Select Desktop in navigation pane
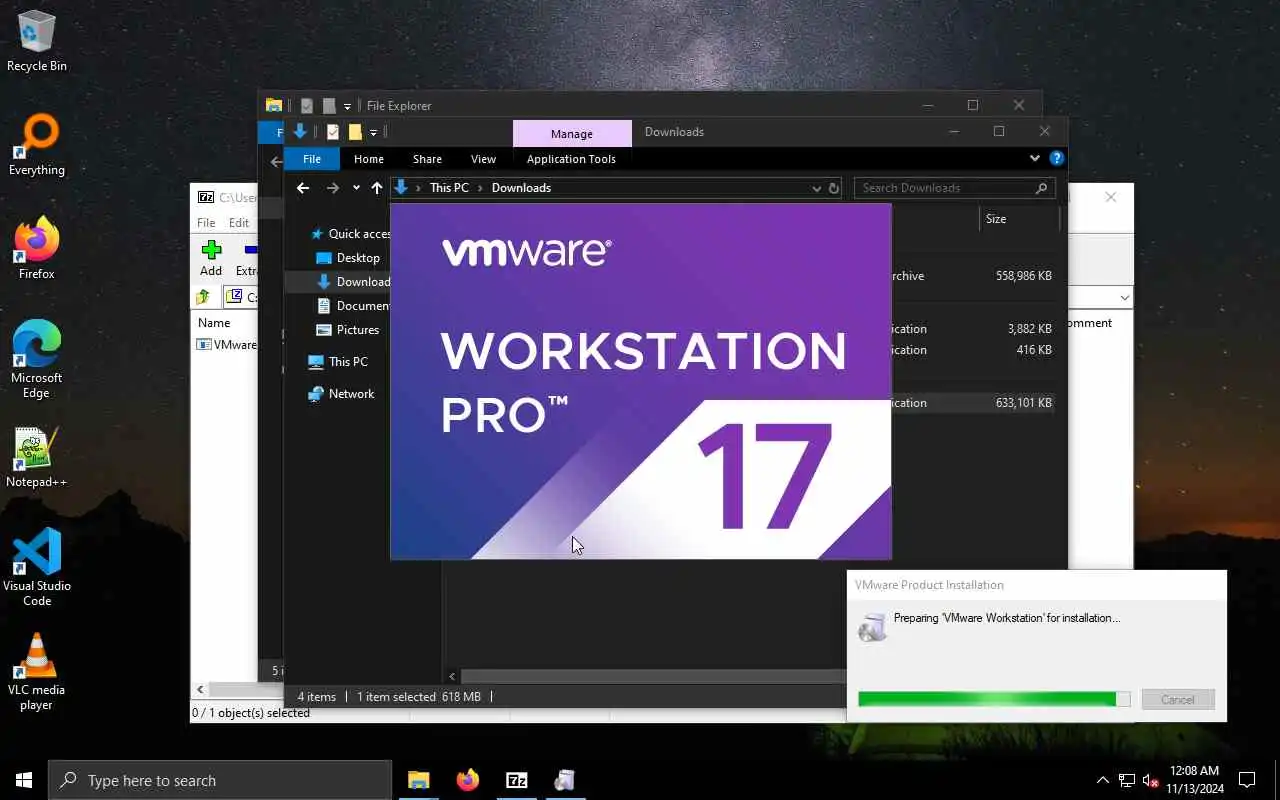 click(348, 258)
